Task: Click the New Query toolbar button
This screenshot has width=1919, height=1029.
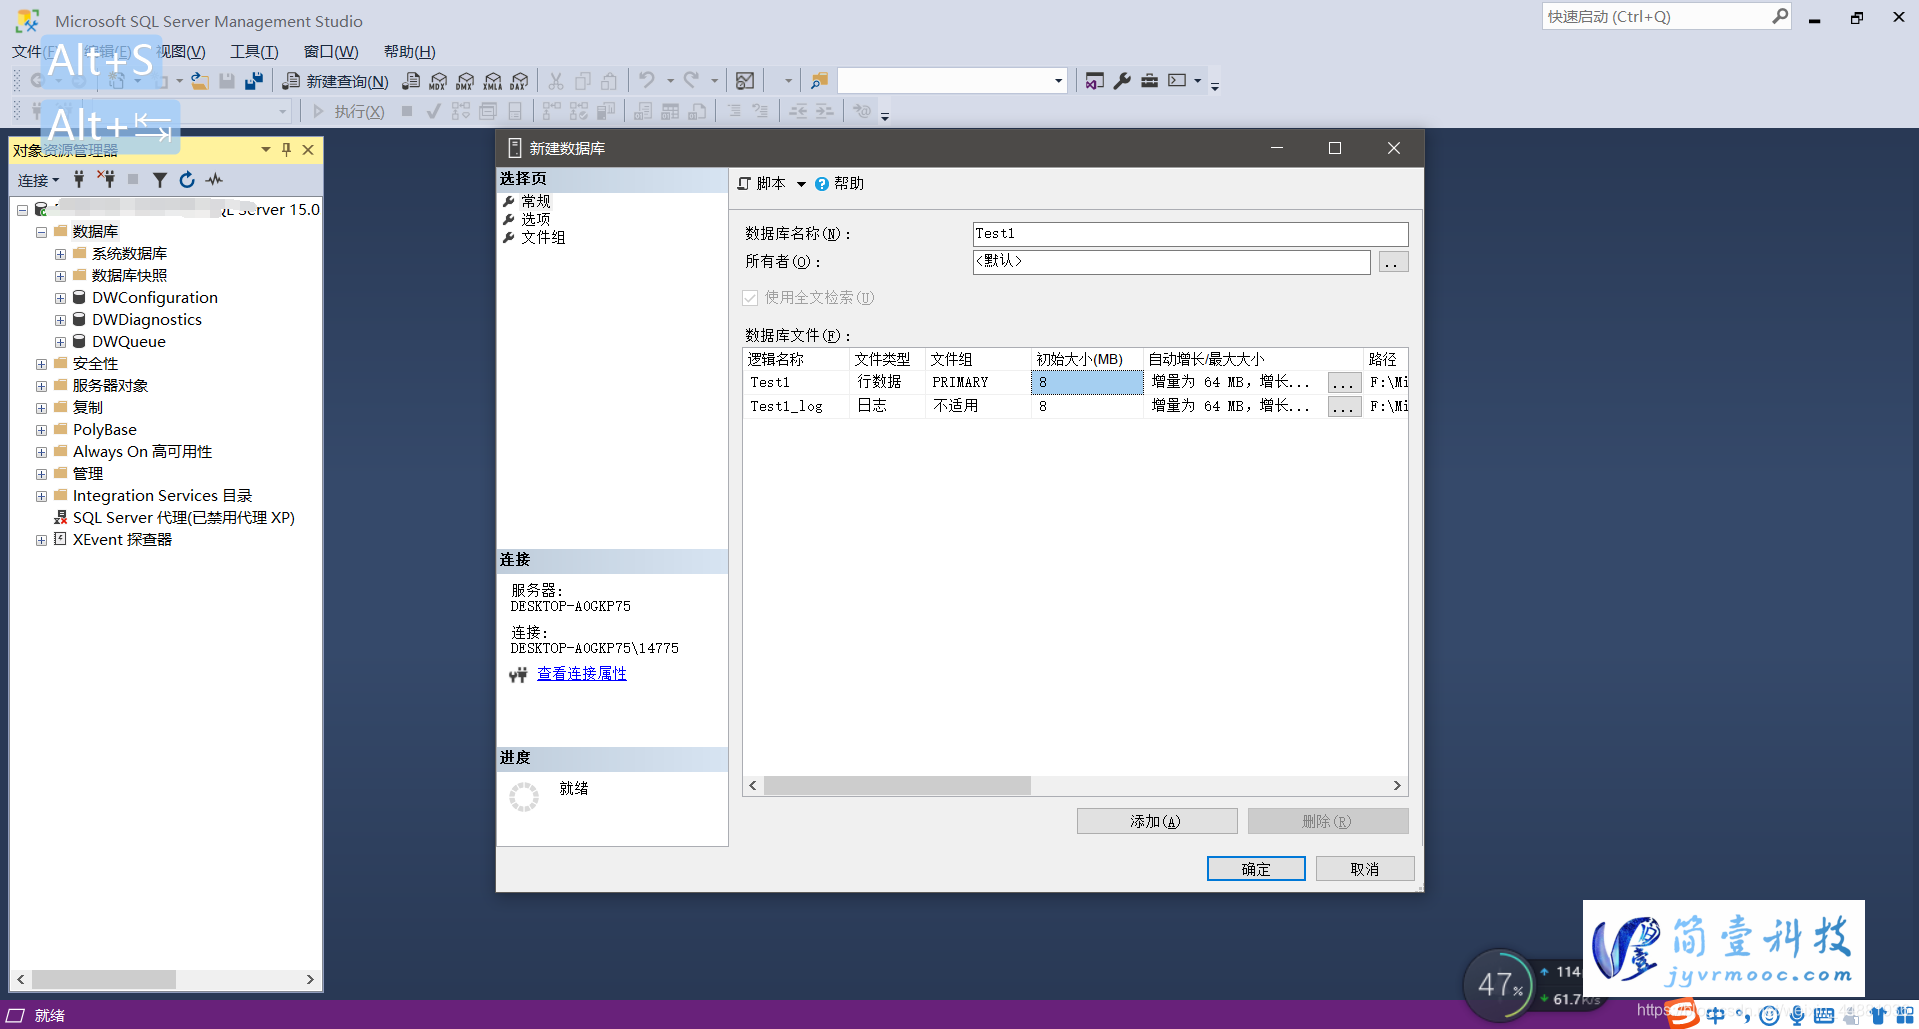Action: [335, 81]
